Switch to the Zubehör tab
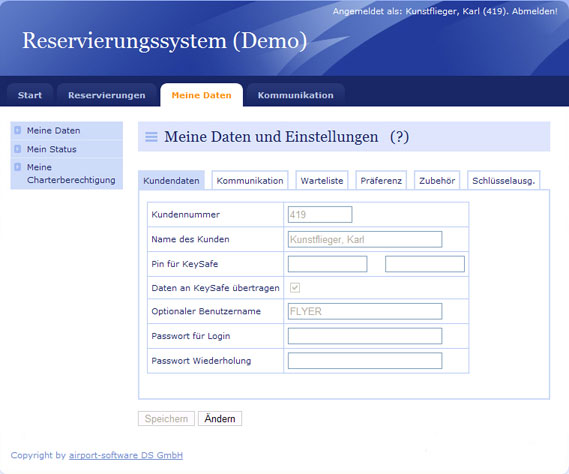This screenshot has height=474, width=569. tap(437, 180)
